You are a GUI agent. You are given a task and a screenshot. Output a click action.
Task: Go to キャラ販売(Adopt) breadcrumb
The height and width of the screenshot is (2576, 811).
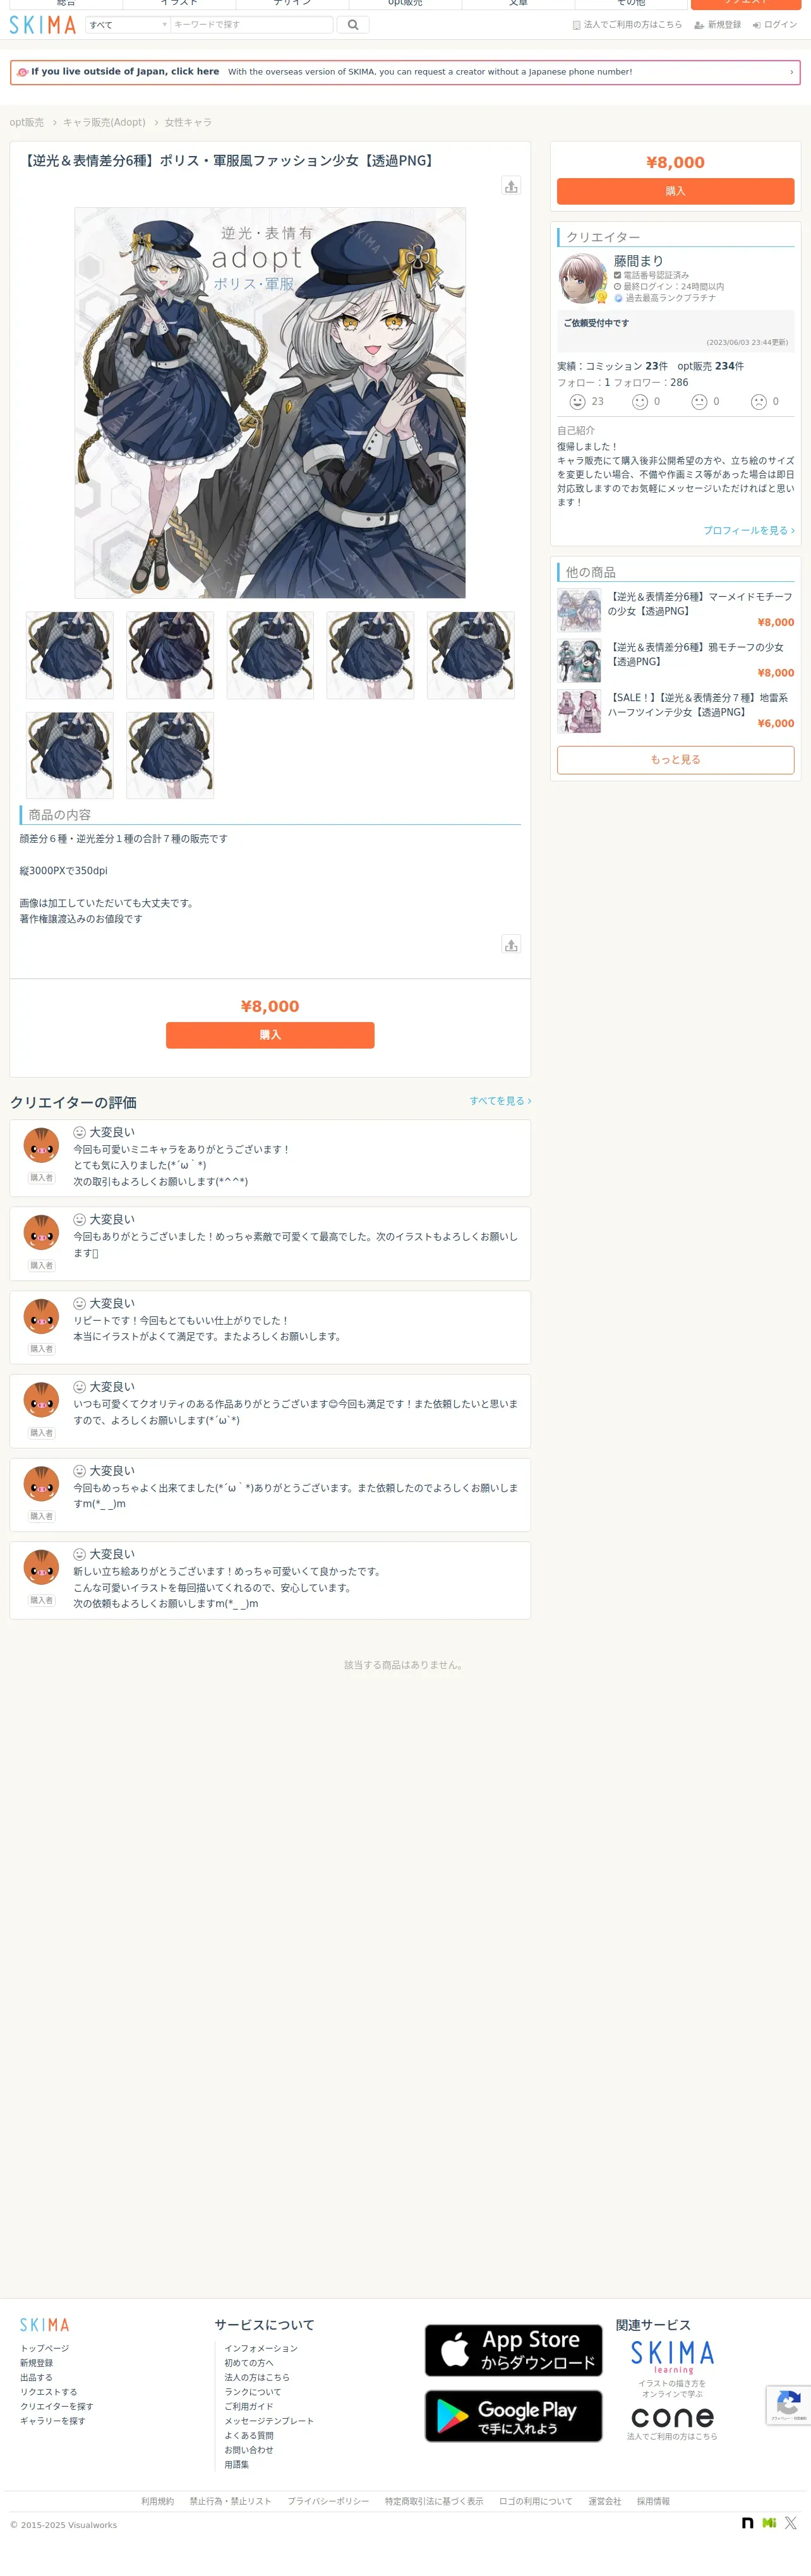(104, 122)
